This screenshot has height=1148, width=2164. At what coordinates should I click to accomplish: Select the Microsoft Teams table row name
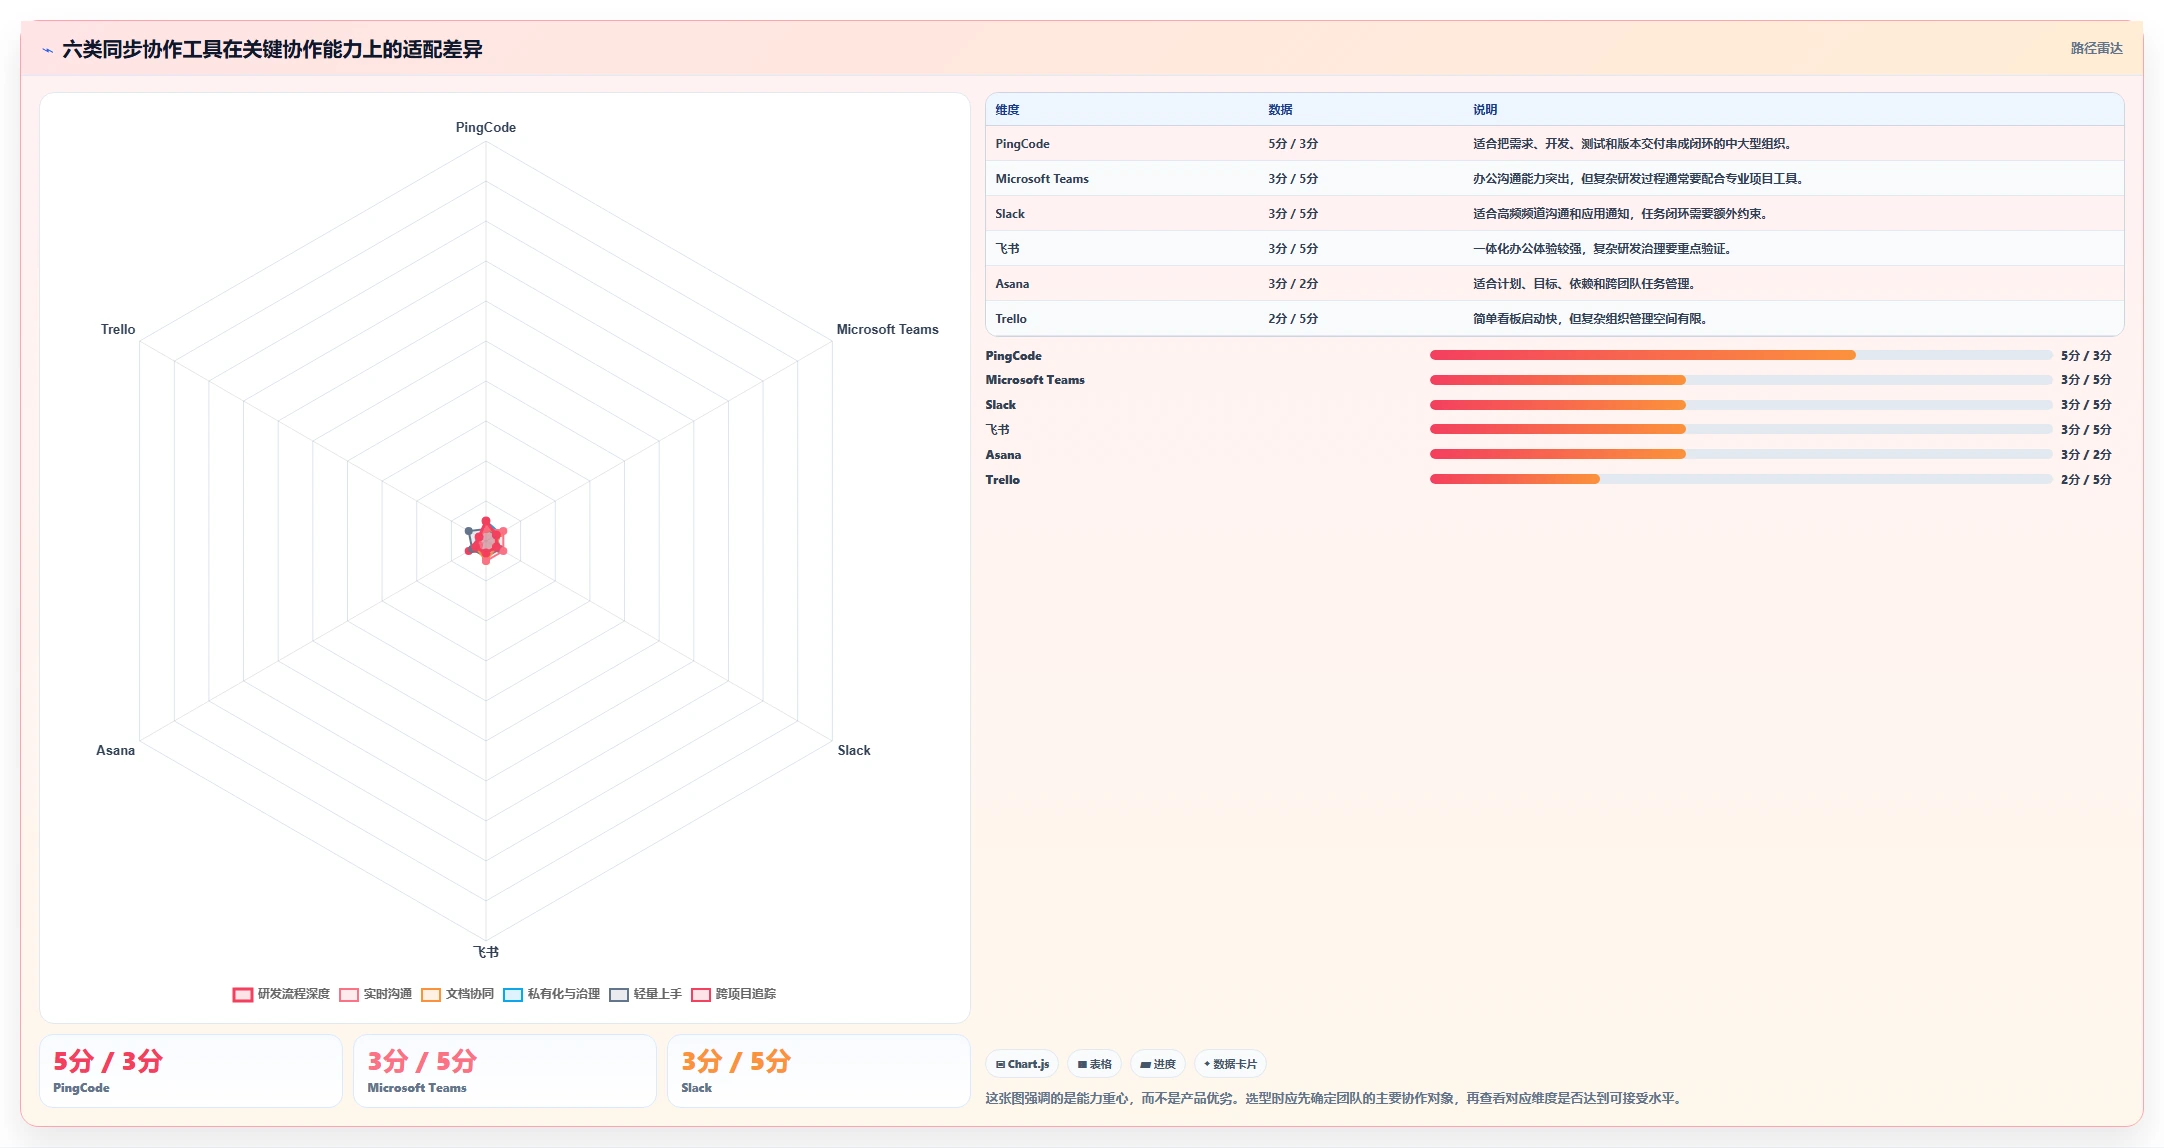point(1042,179)
